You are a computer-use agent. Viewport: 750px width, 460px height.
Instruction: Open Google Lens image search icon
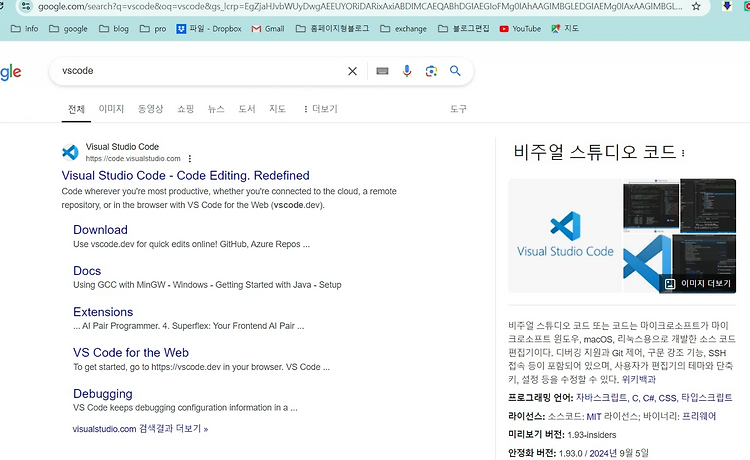click(431, 71)
